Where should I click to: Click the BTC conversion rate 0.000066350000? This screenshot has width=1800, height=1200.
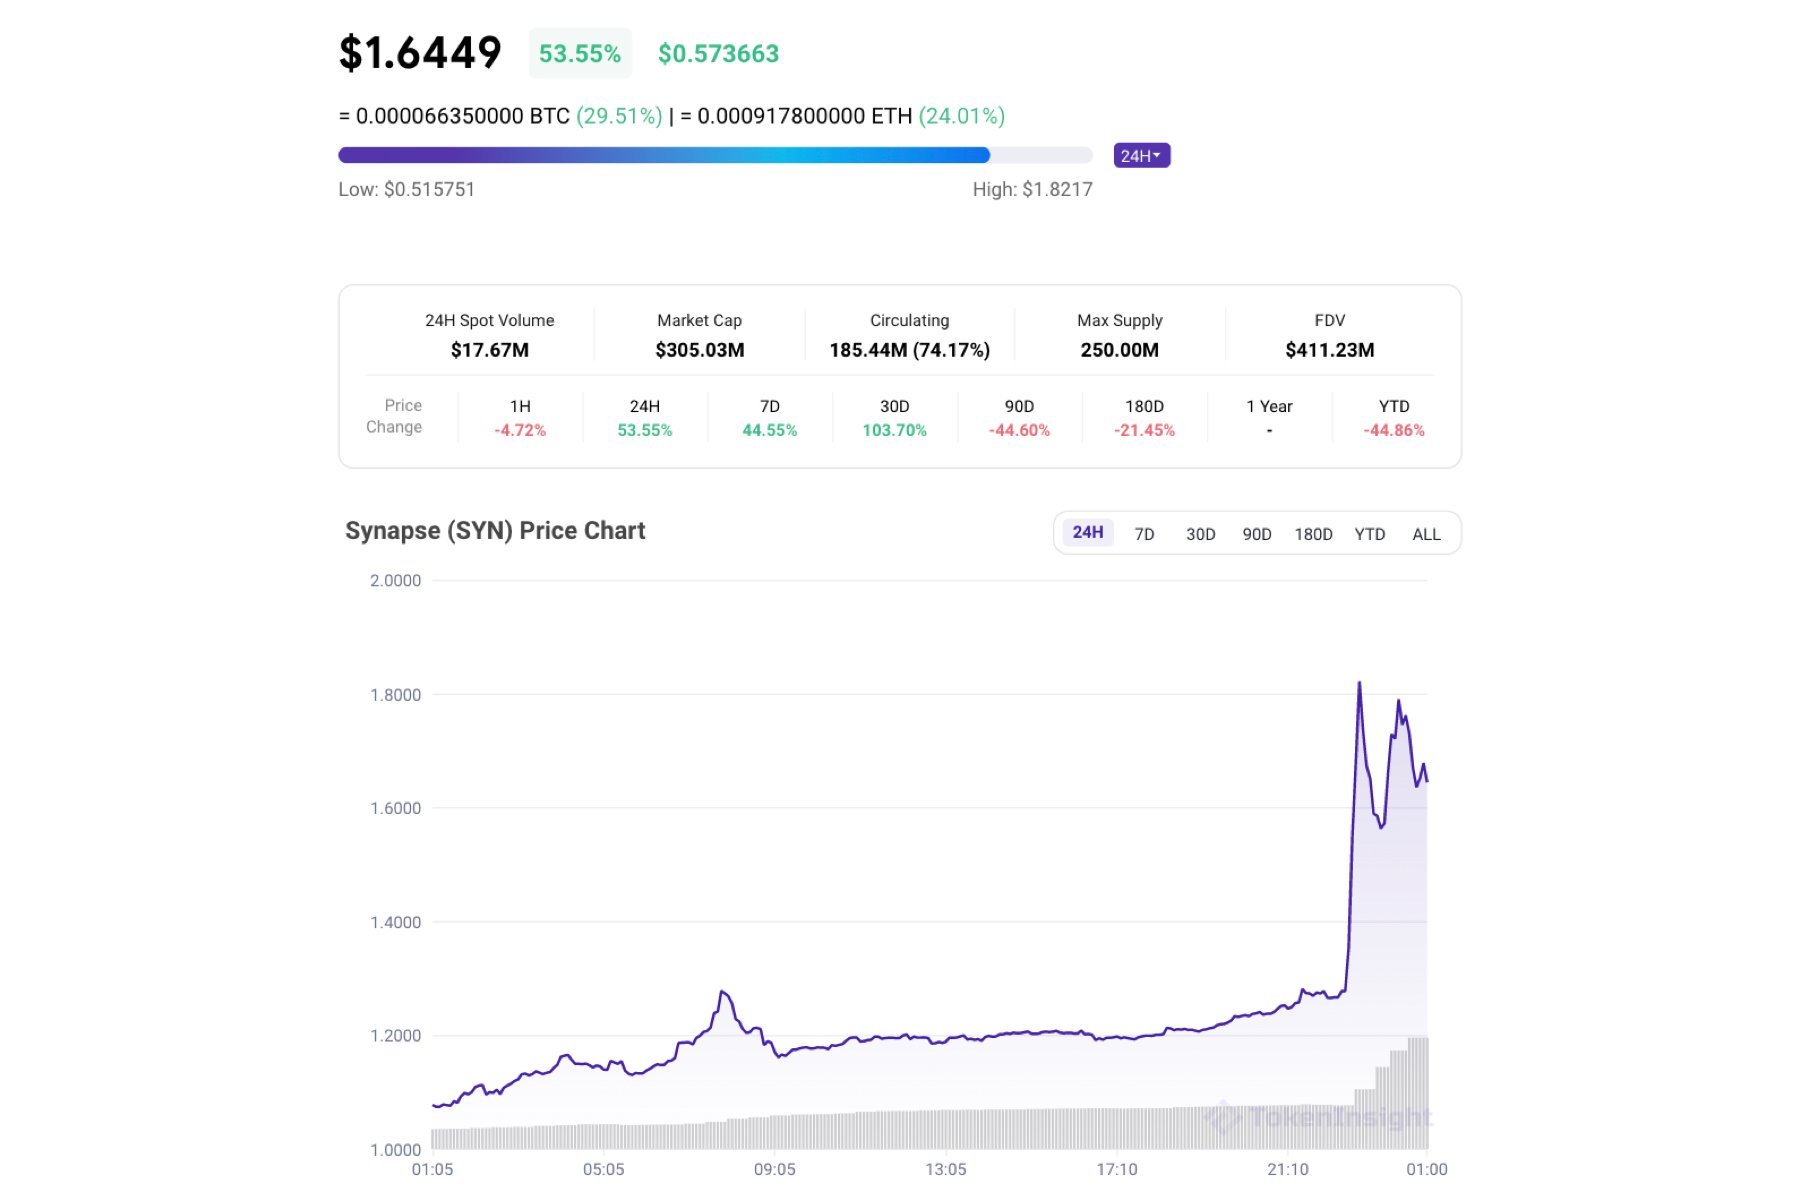point(462,116)
